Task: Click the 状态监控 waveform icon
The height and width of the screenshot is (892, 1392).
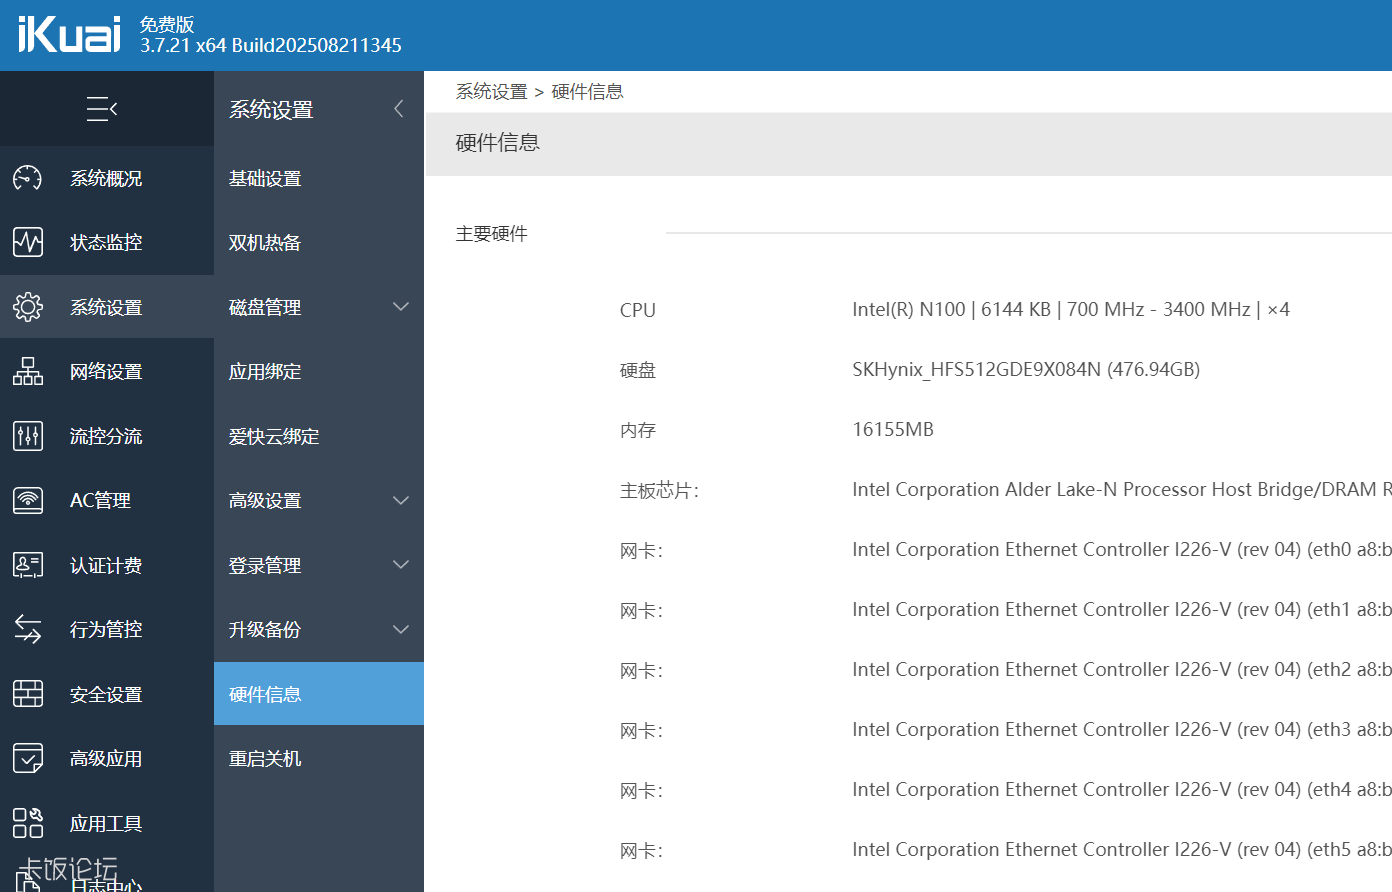Action: (x=28, y=242)
